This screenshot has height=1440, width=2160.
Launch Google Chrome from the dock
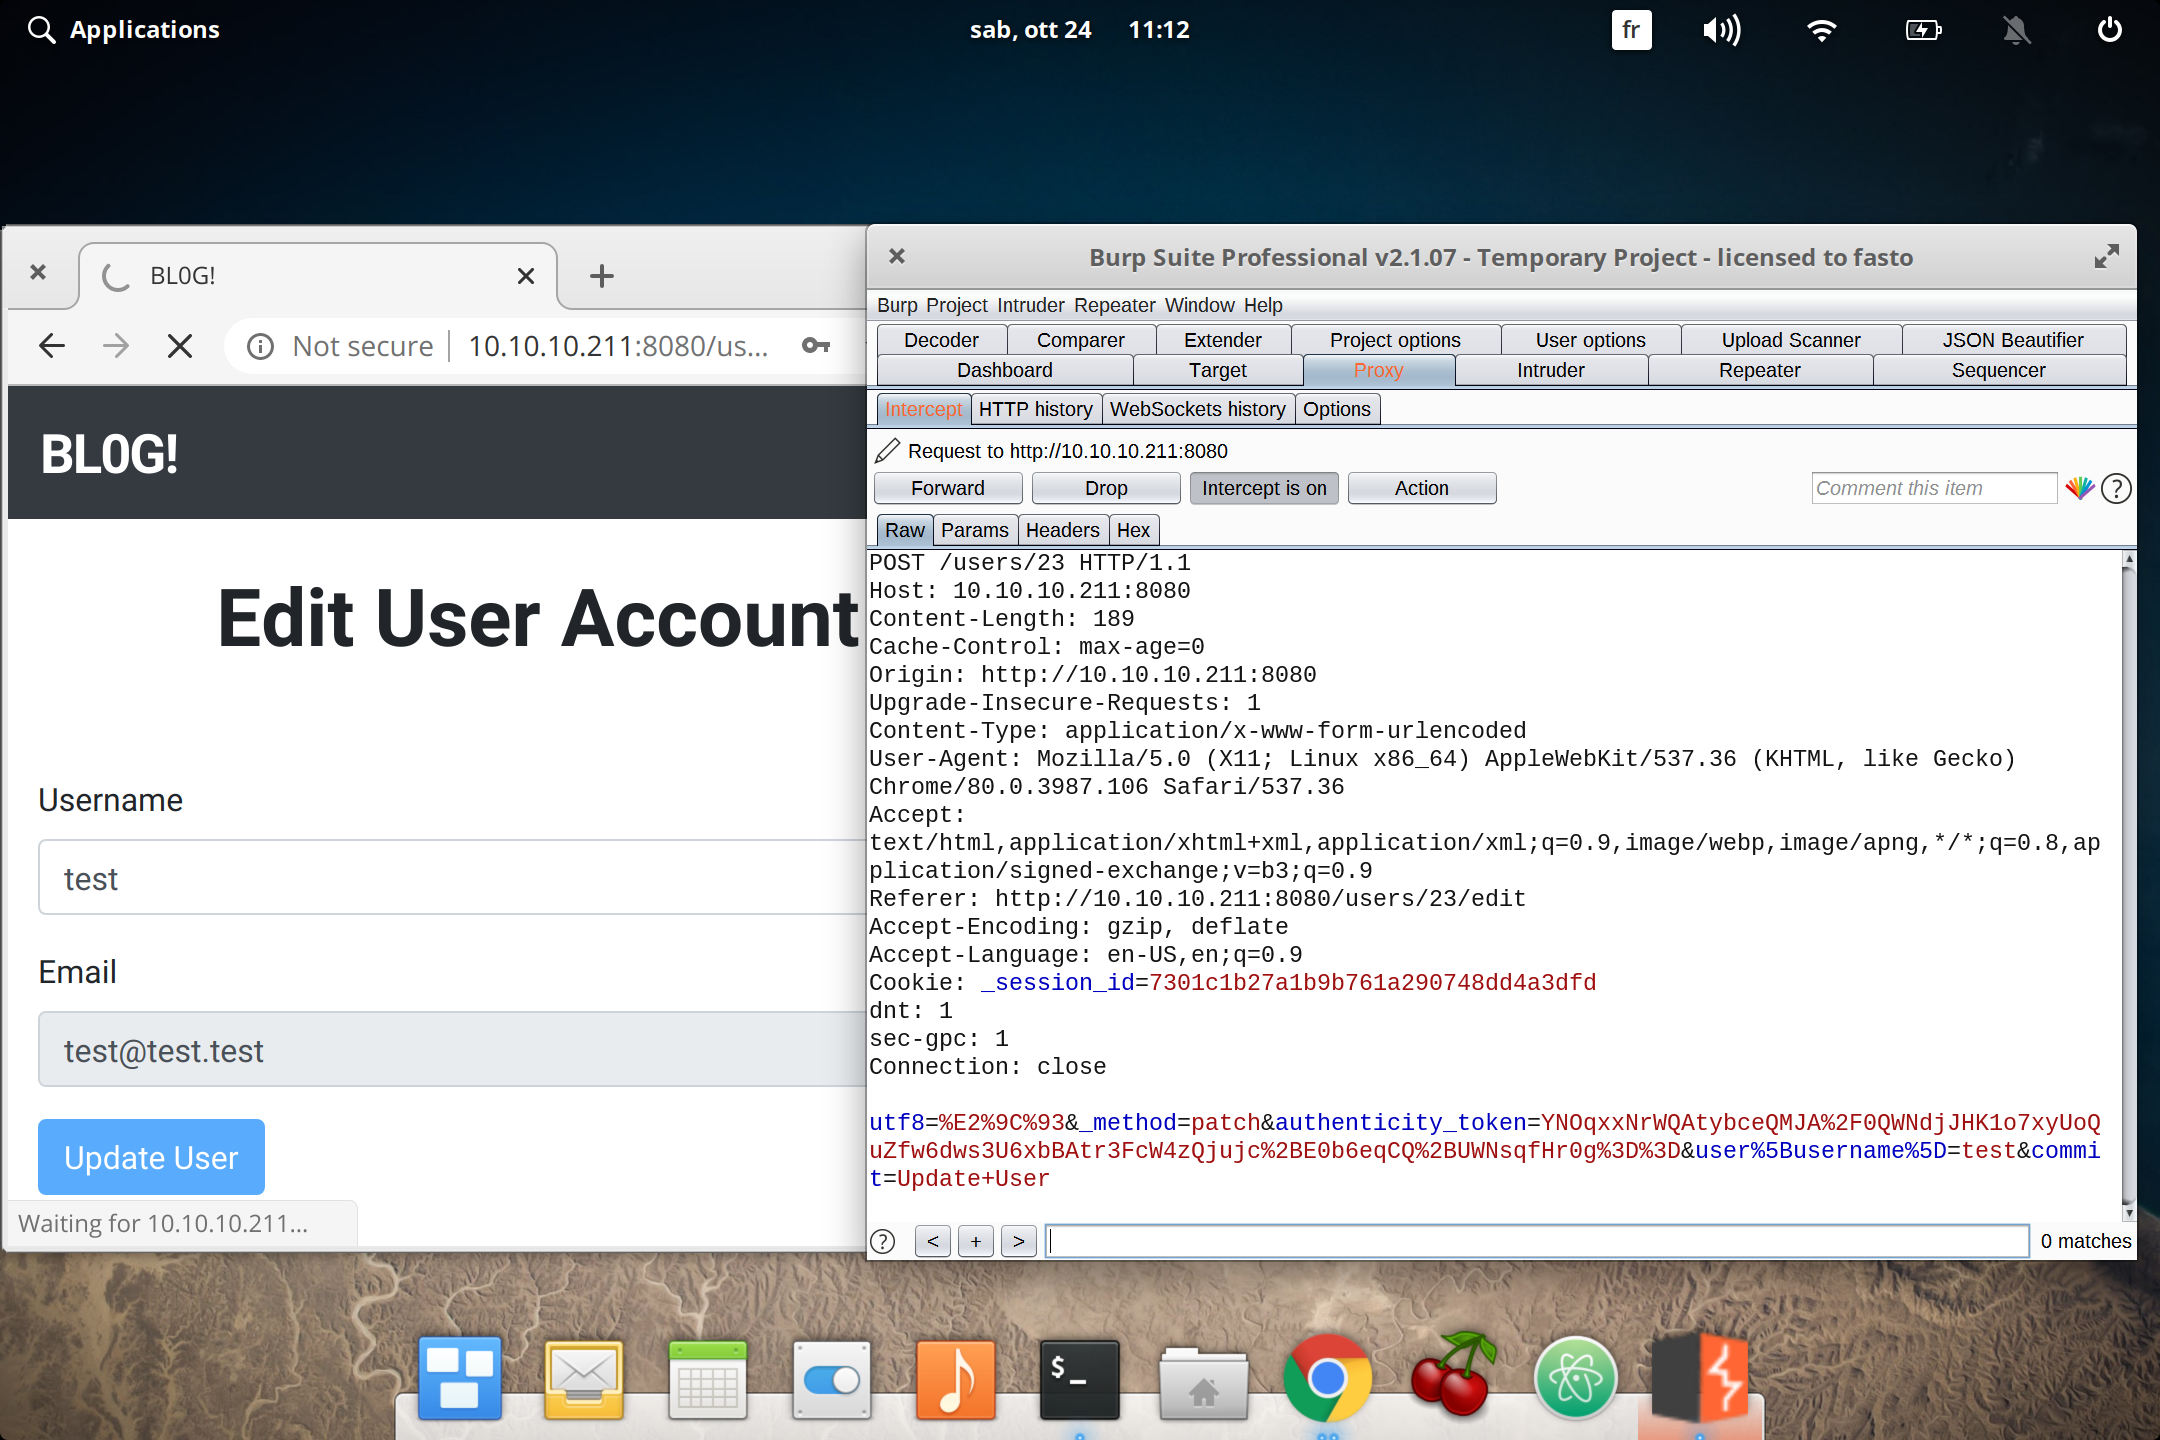[1328, 1380]
